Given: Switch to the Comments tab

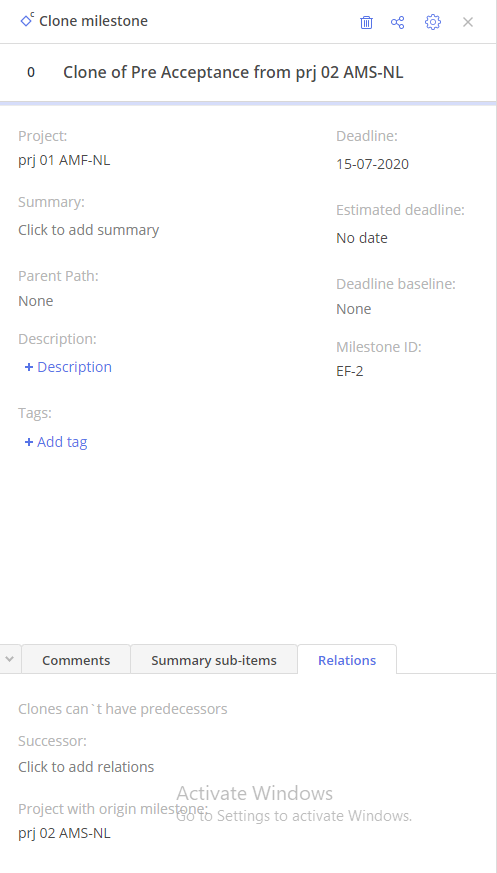Looking at the screenshot, I should pos(76,660).
